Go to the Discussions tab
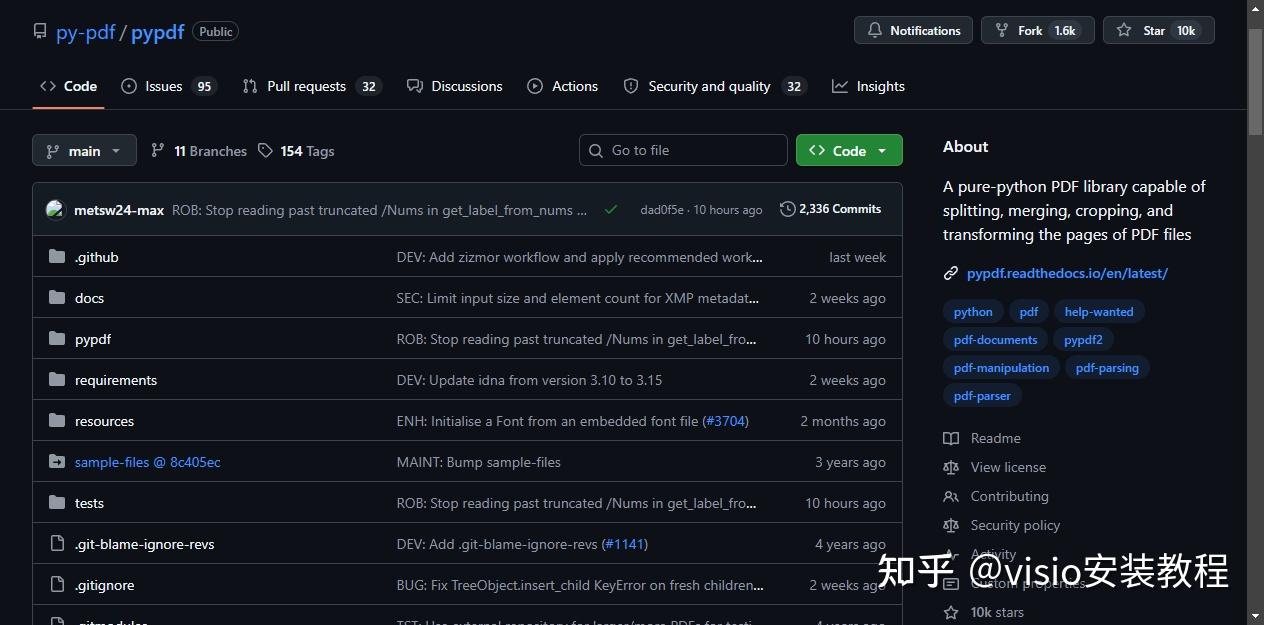Image resolution: width=1264 pixels, height=625 pixels. 455,86
